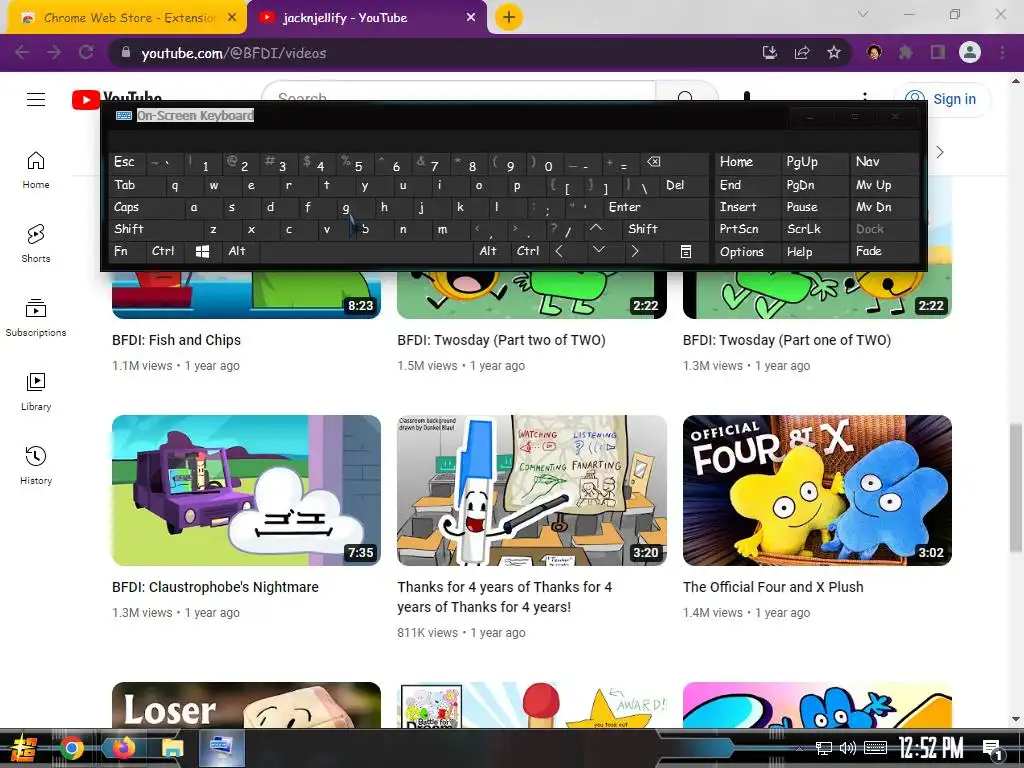Viewport: 1024px width, 768px height.
Task: Click Options key on On-Screen Keyboard
Action: click(x=747, y=251)
